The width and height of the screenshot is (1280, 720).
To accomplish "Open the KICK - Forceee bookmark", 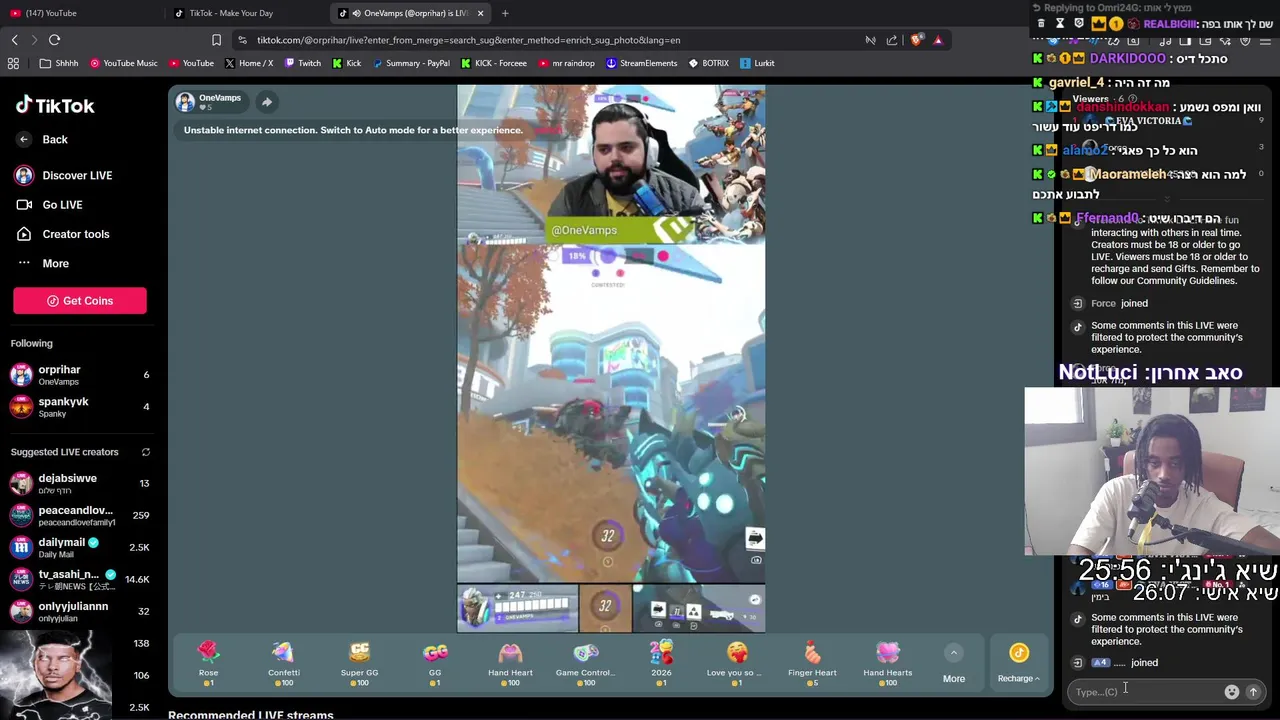I will click(494, 63).
